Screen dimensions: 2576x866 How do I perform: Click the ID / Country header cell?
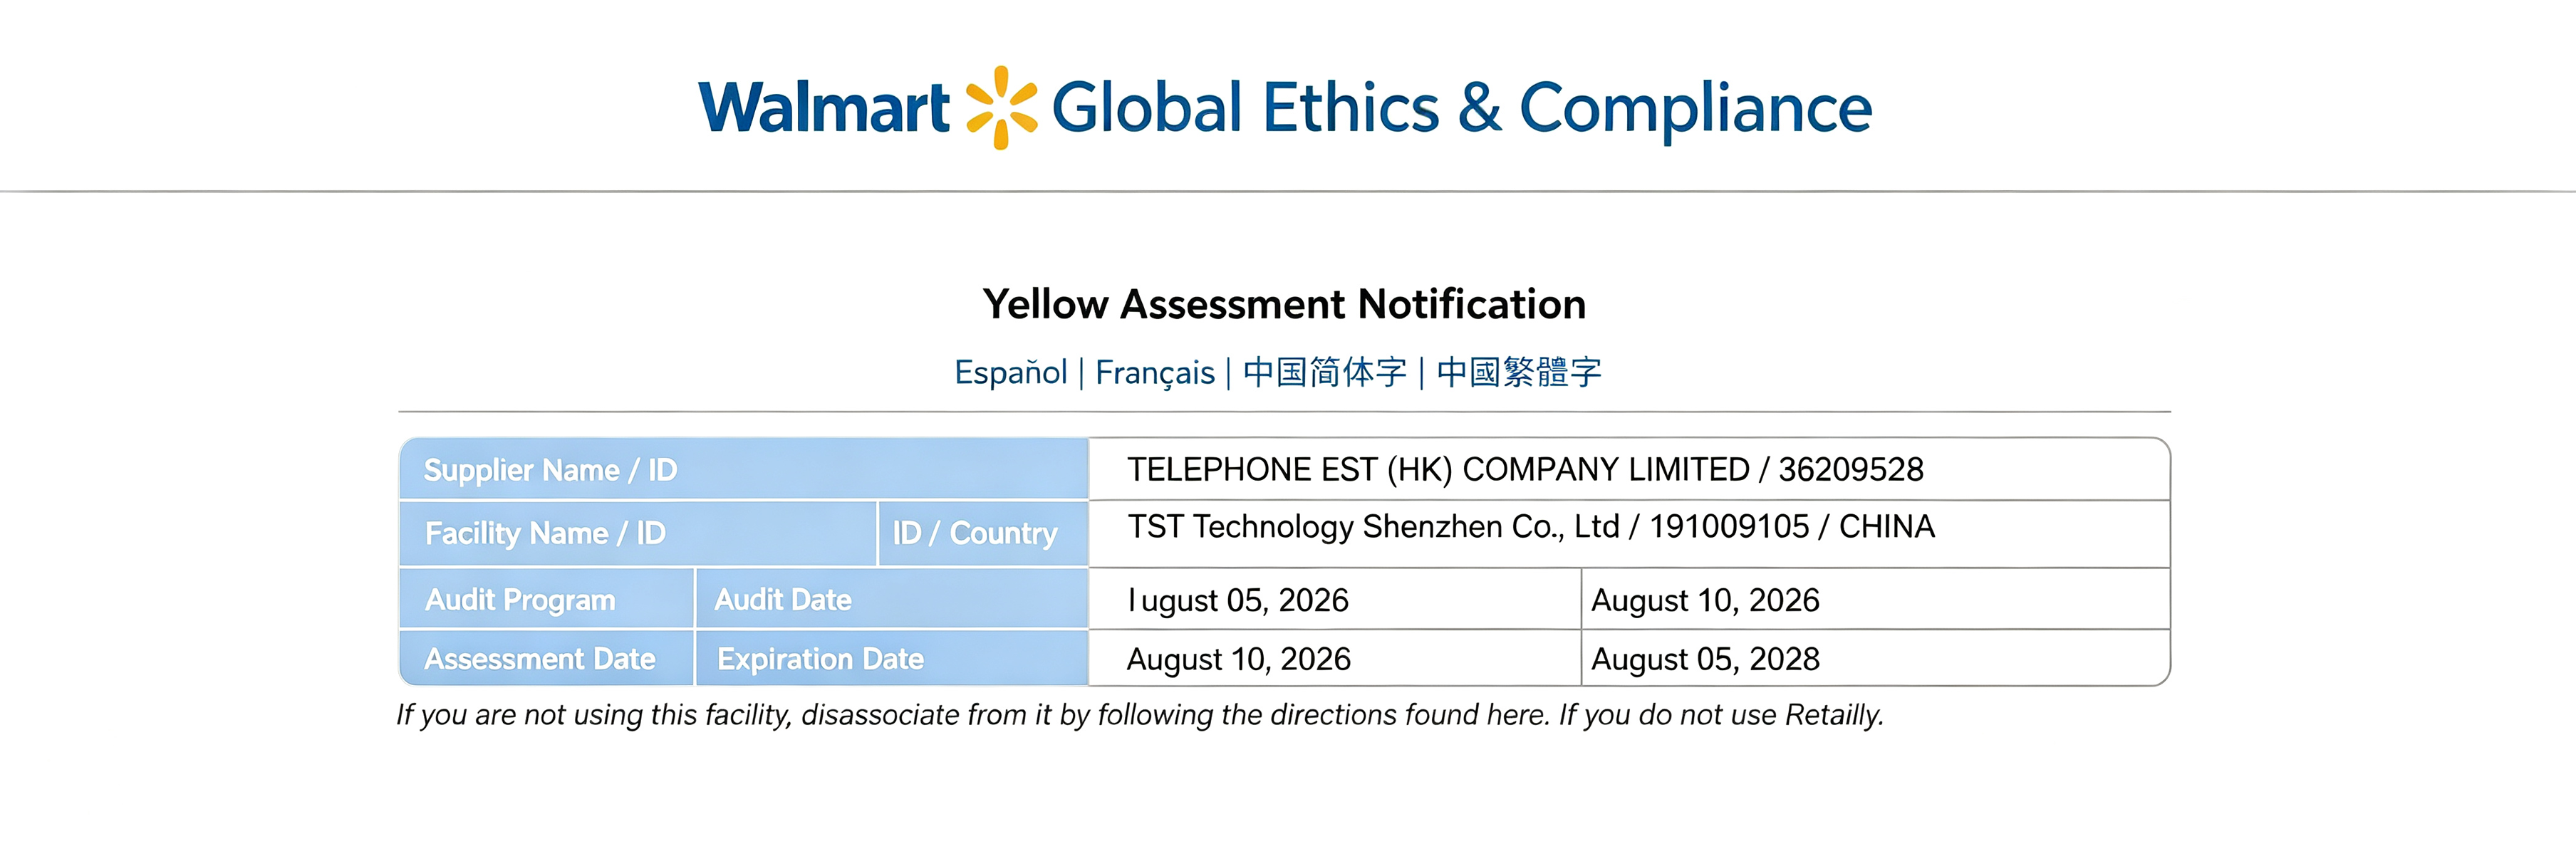click(x=983, y=533)
